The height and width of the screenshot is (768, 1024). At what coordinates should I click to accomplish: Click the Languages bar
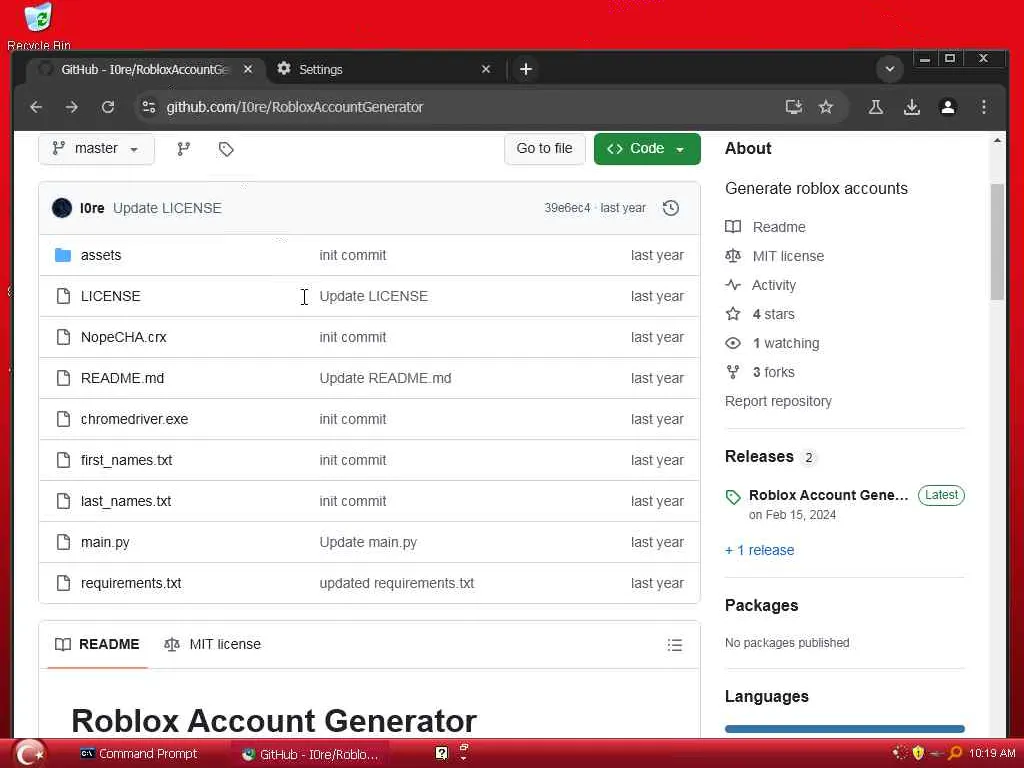pyautogui.click(x=844, y=729)
